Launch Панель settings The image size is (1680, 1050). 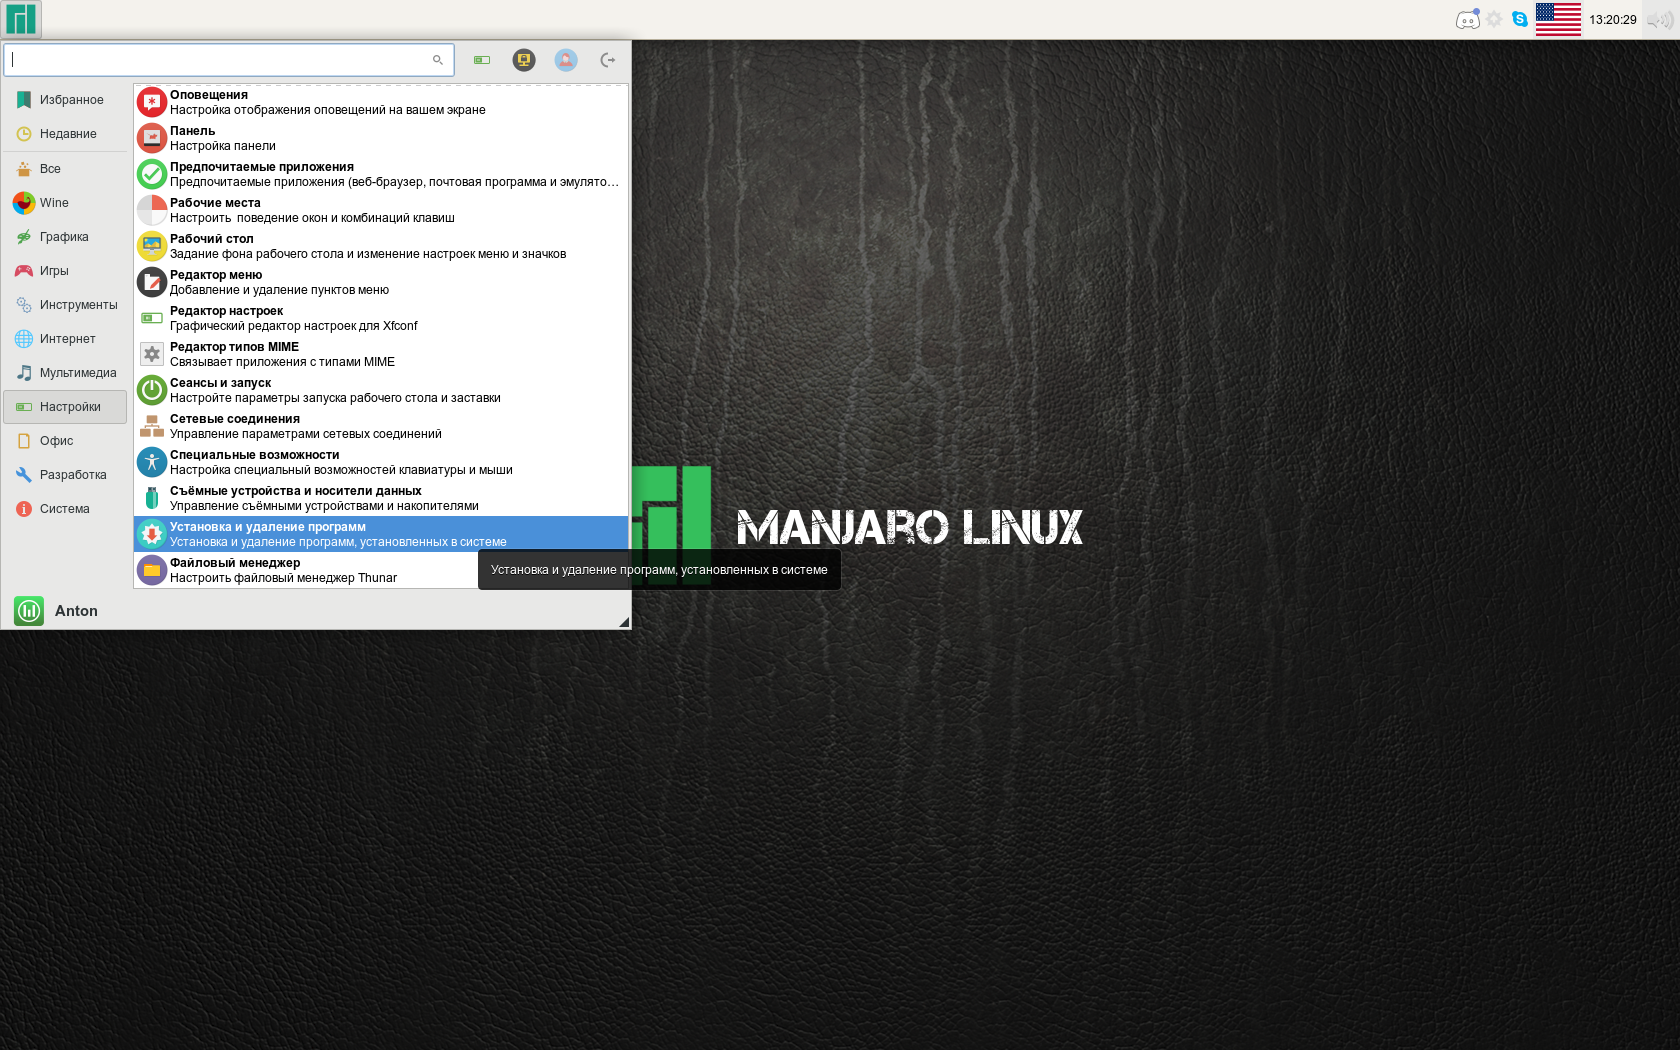(x=381, y=138)
